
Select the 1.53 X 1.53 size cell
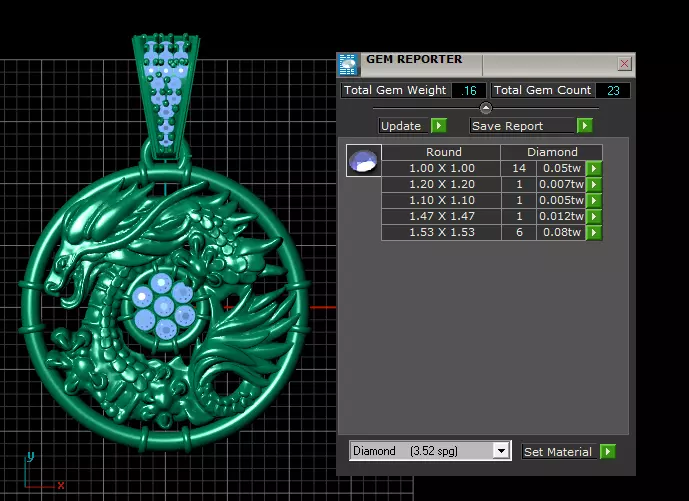click(x=442, y=232)
